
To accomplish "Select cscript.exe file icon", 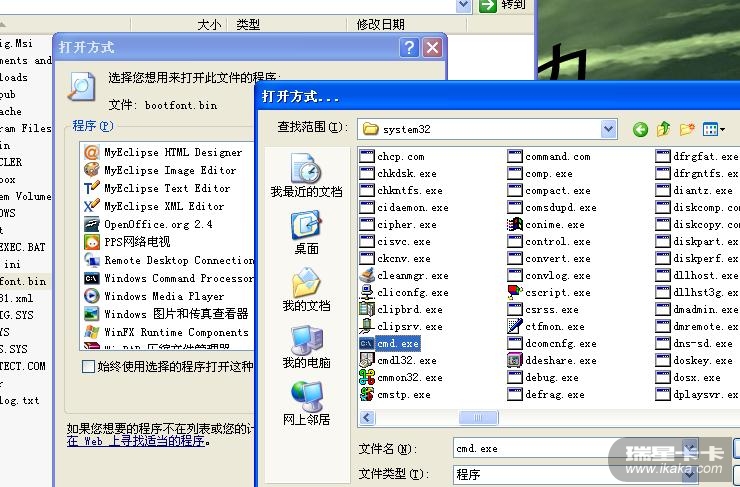I will pos(515,292).
